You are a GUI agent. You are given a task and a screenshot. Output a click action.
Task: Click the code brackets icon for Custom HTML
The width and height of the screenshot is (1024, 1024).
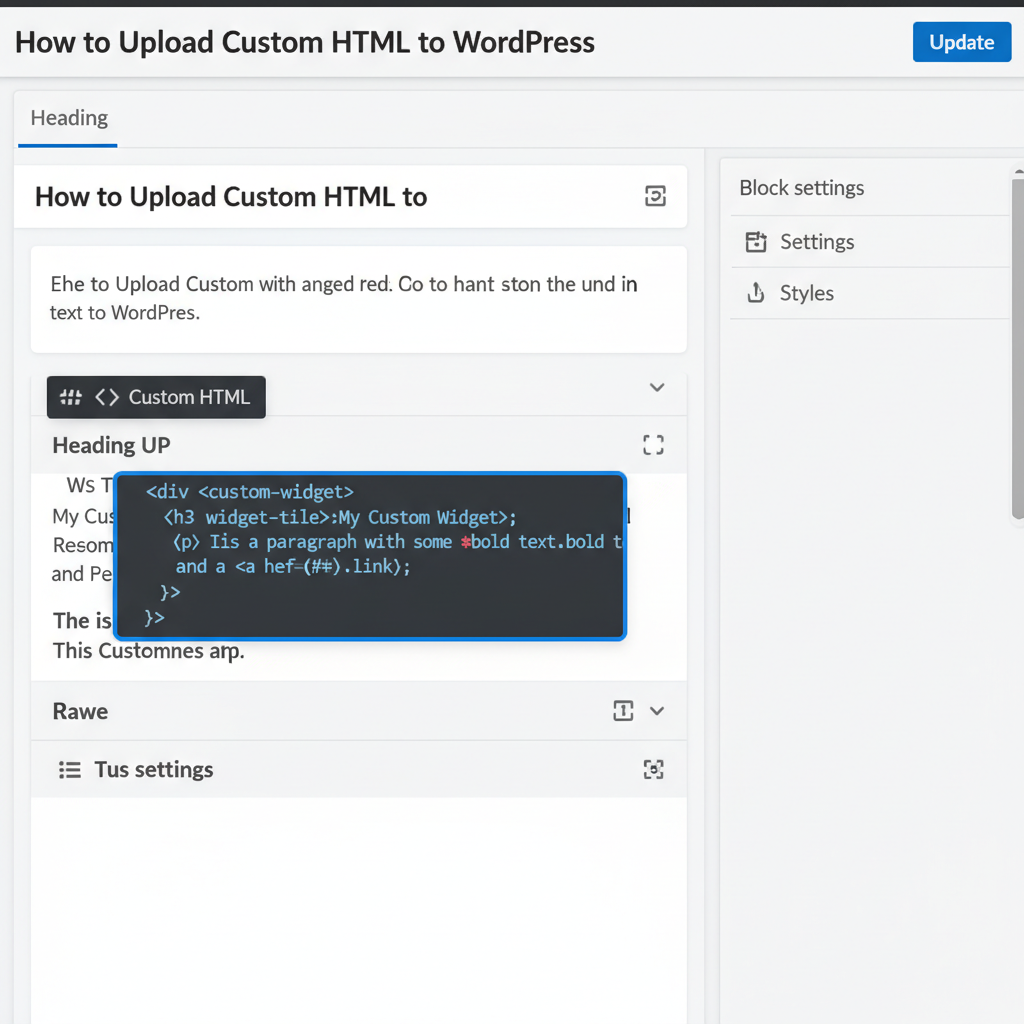[107, 397]
